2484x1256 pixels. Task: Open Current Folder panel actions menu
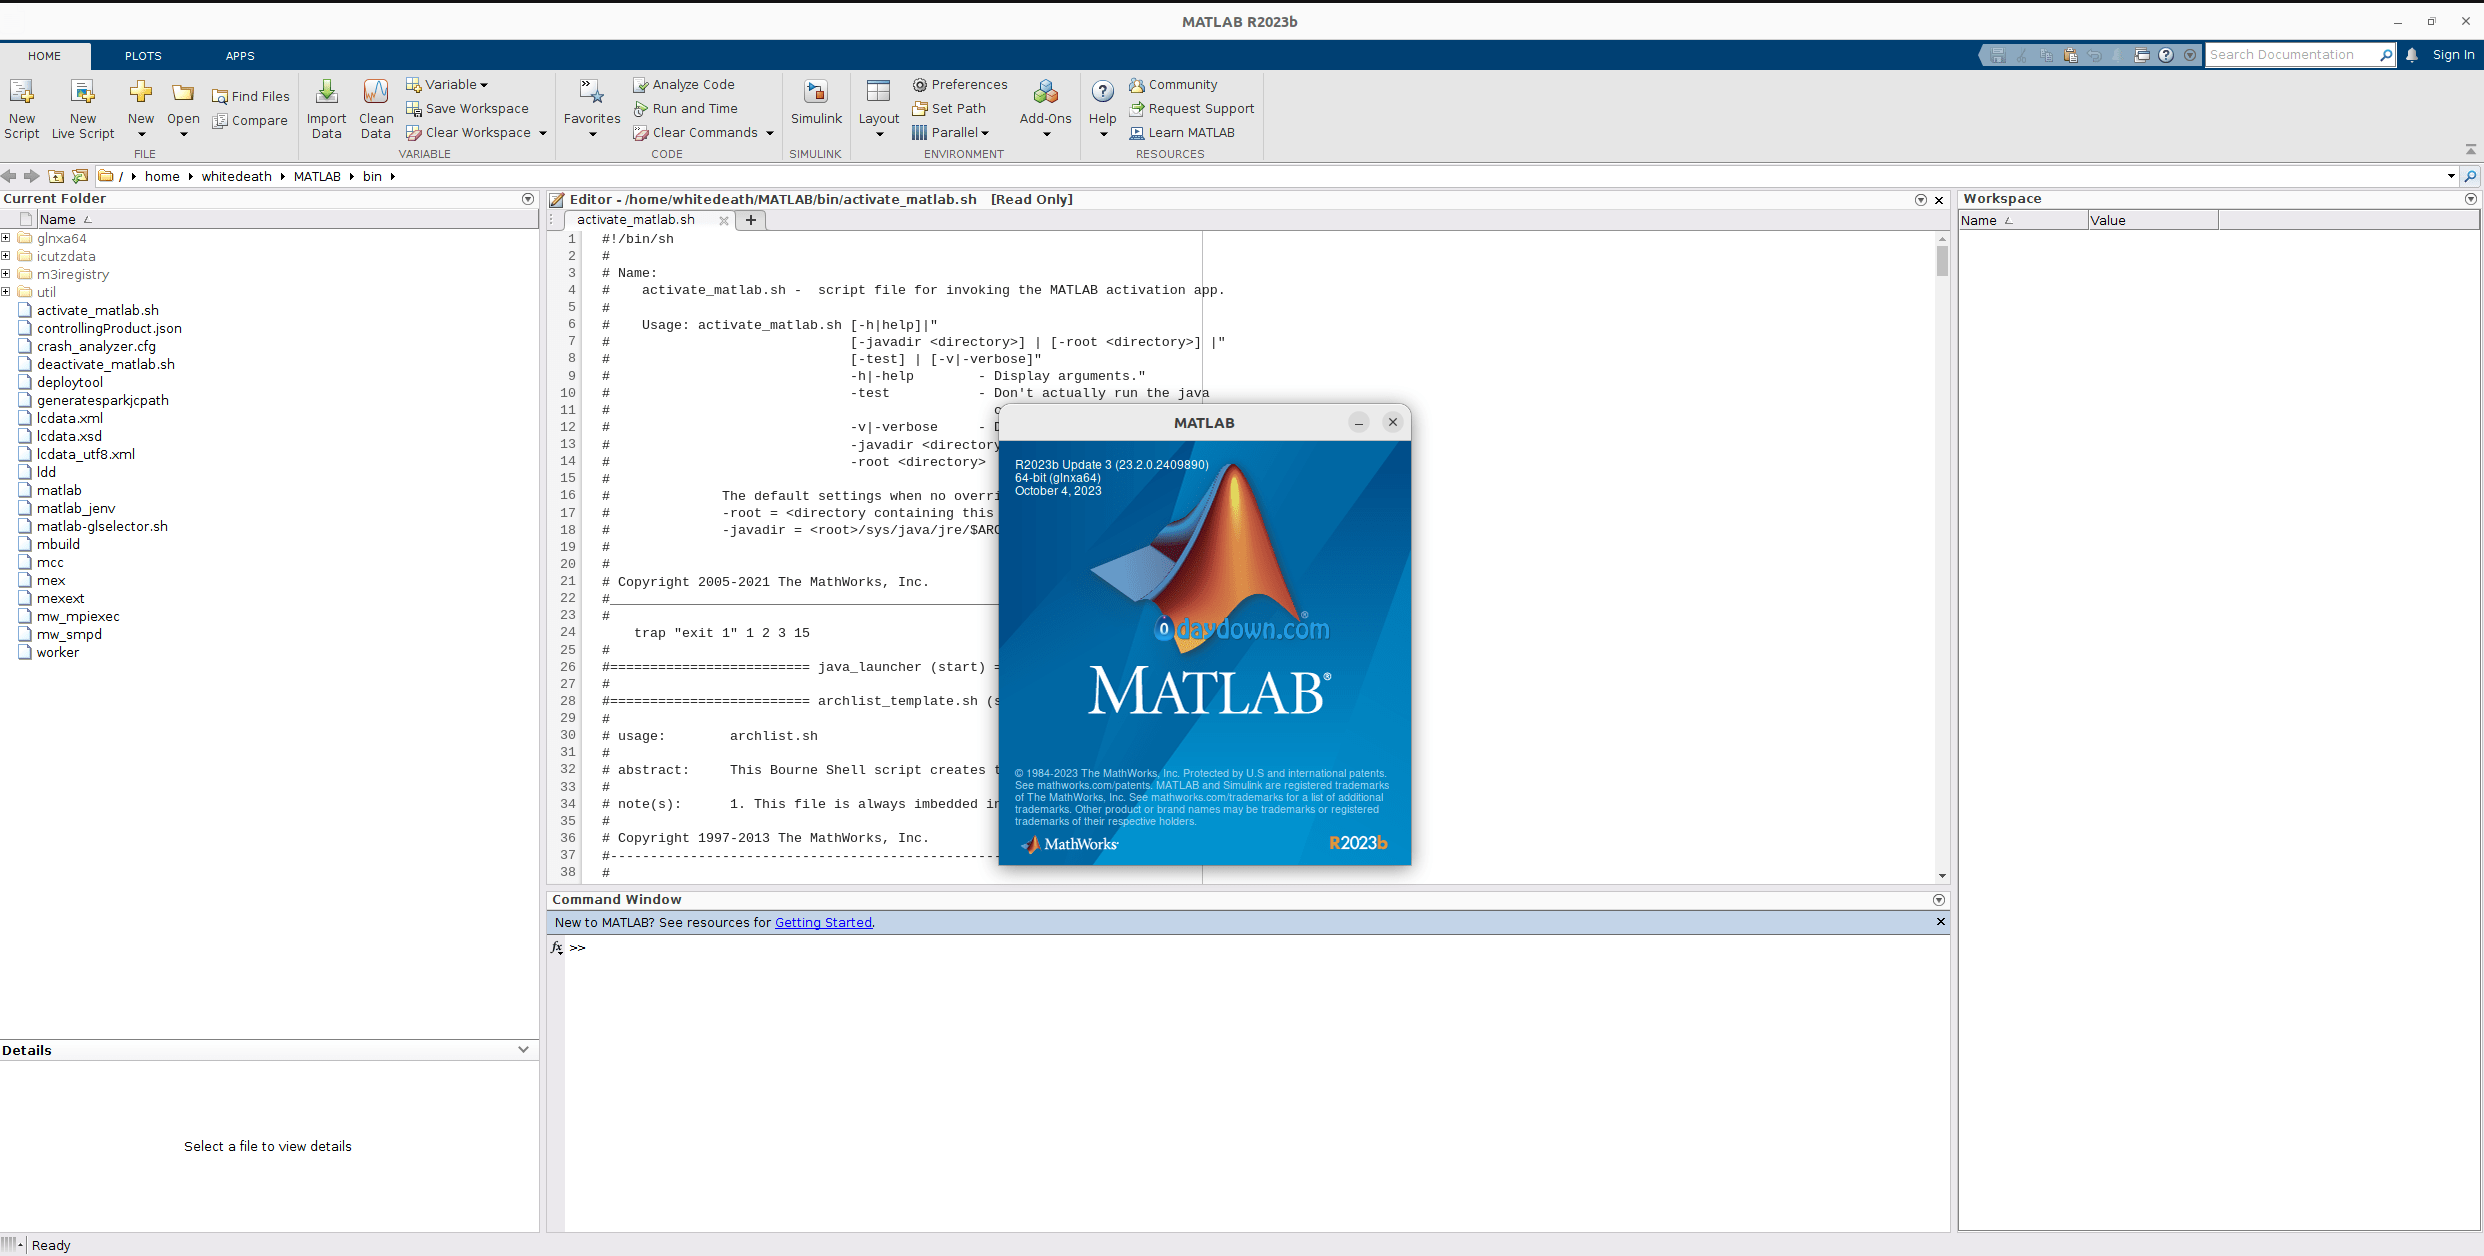click(x=528, y=199)
